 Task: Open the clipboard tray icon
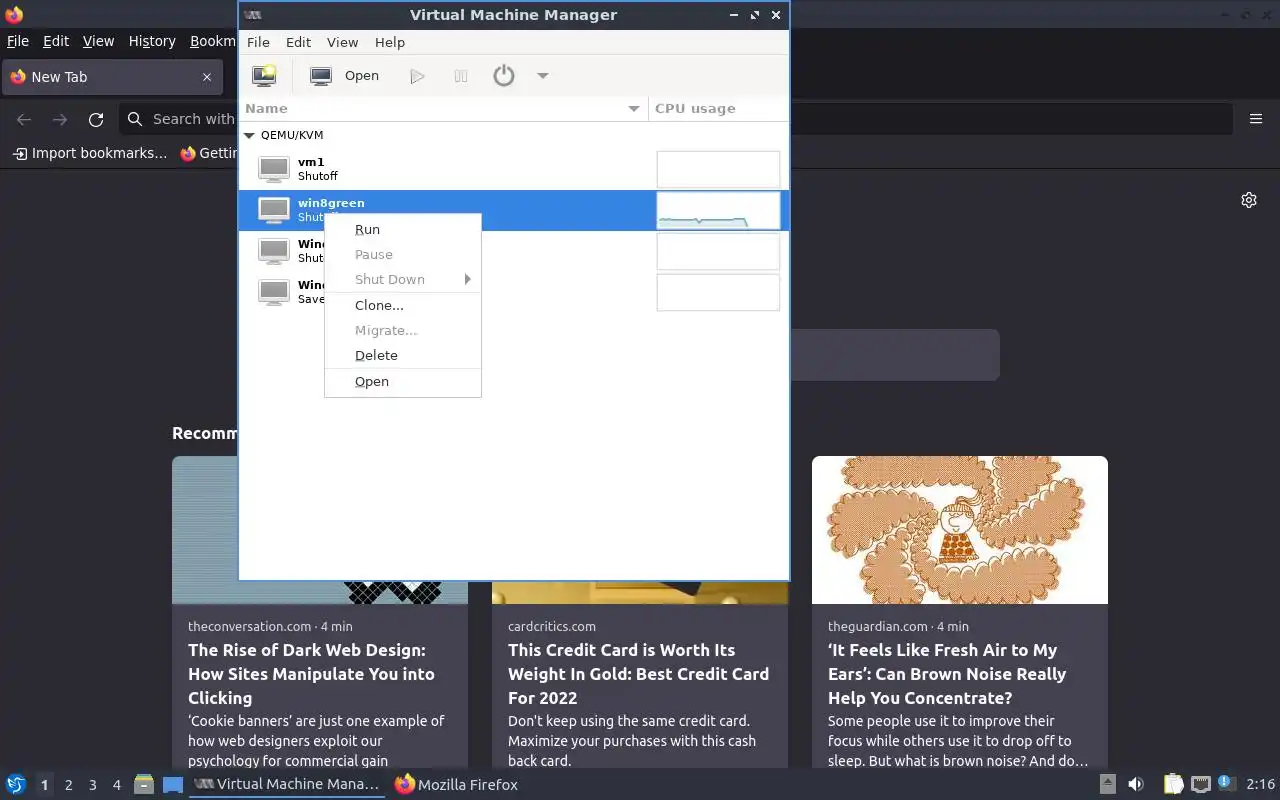[1173, 784]
